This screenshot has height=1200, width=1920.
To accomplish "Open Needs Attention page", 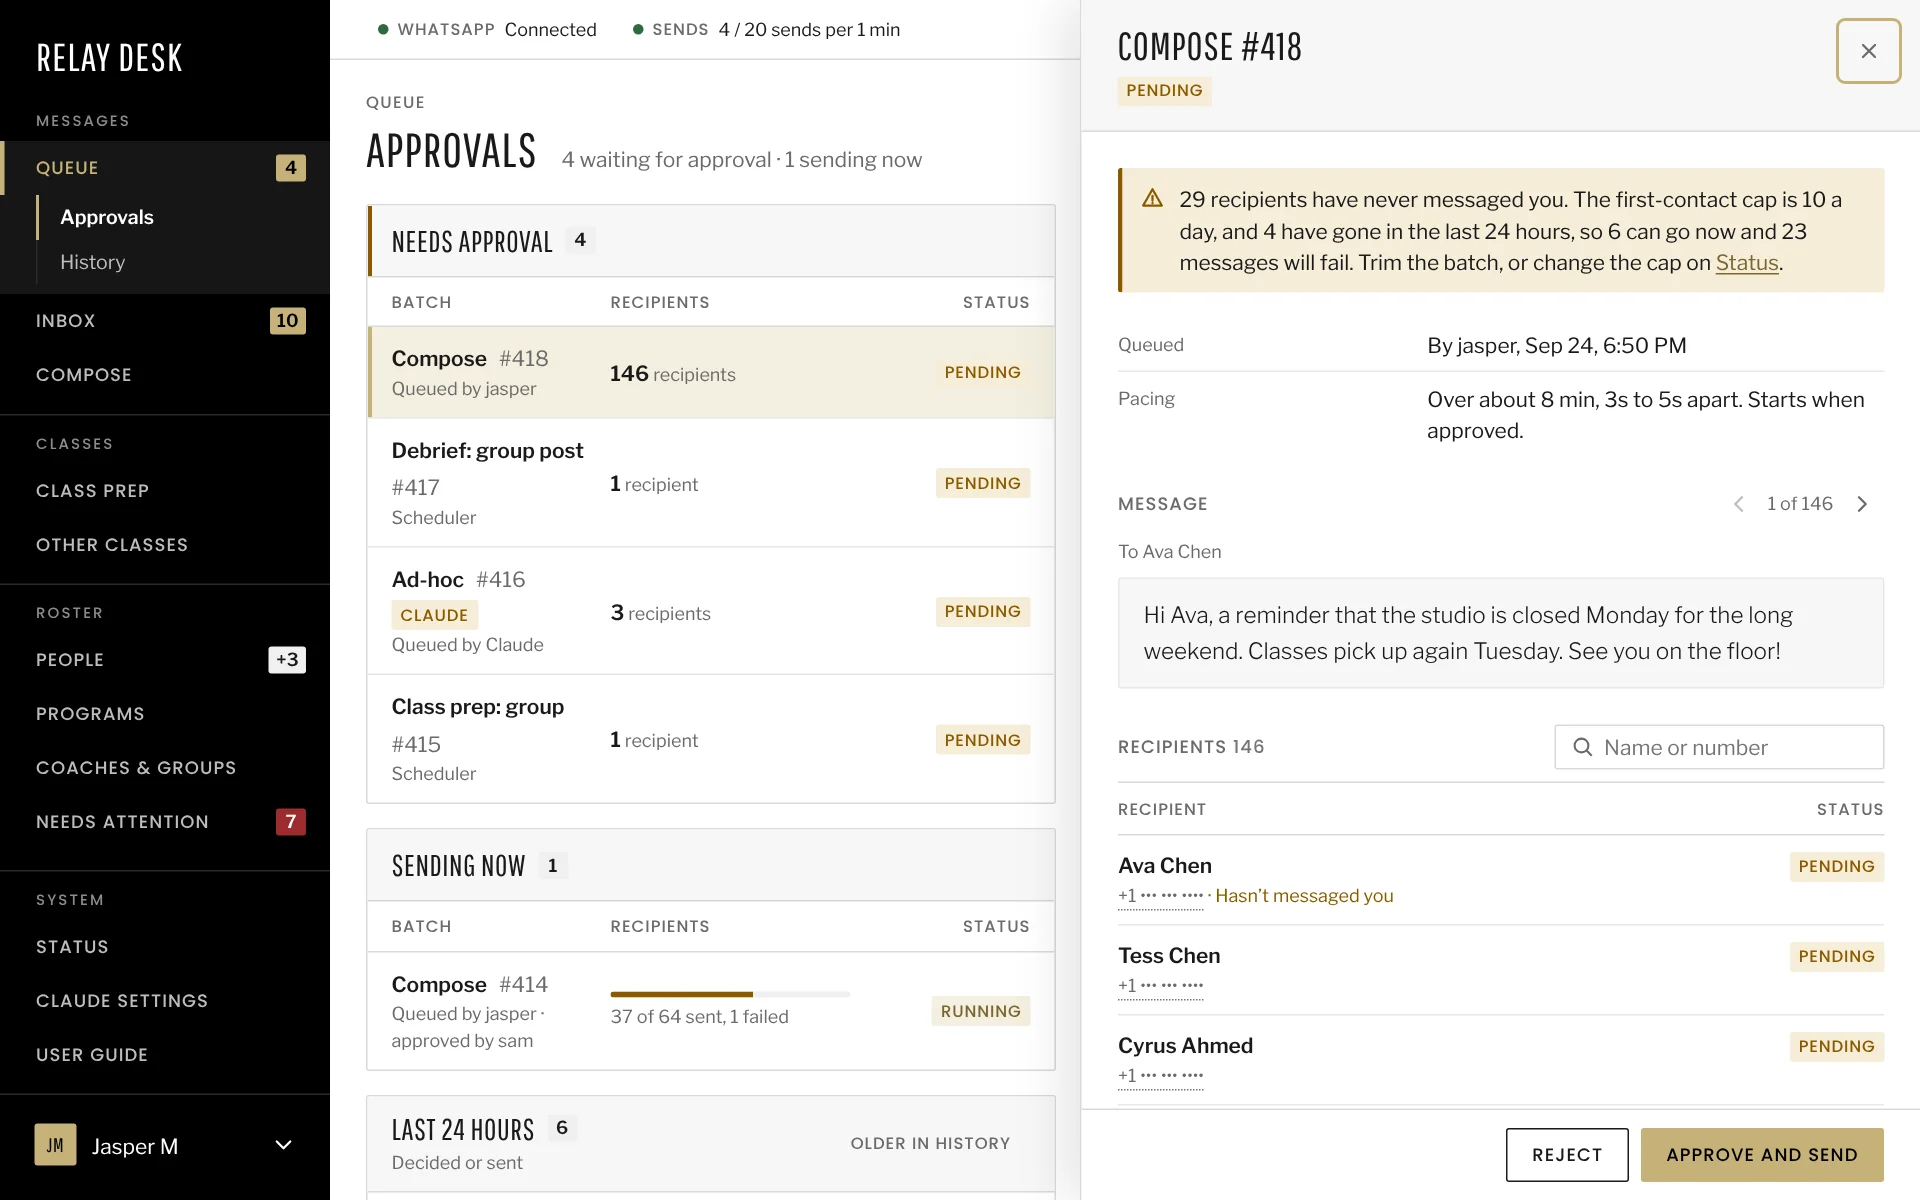I will pos(165,822).
